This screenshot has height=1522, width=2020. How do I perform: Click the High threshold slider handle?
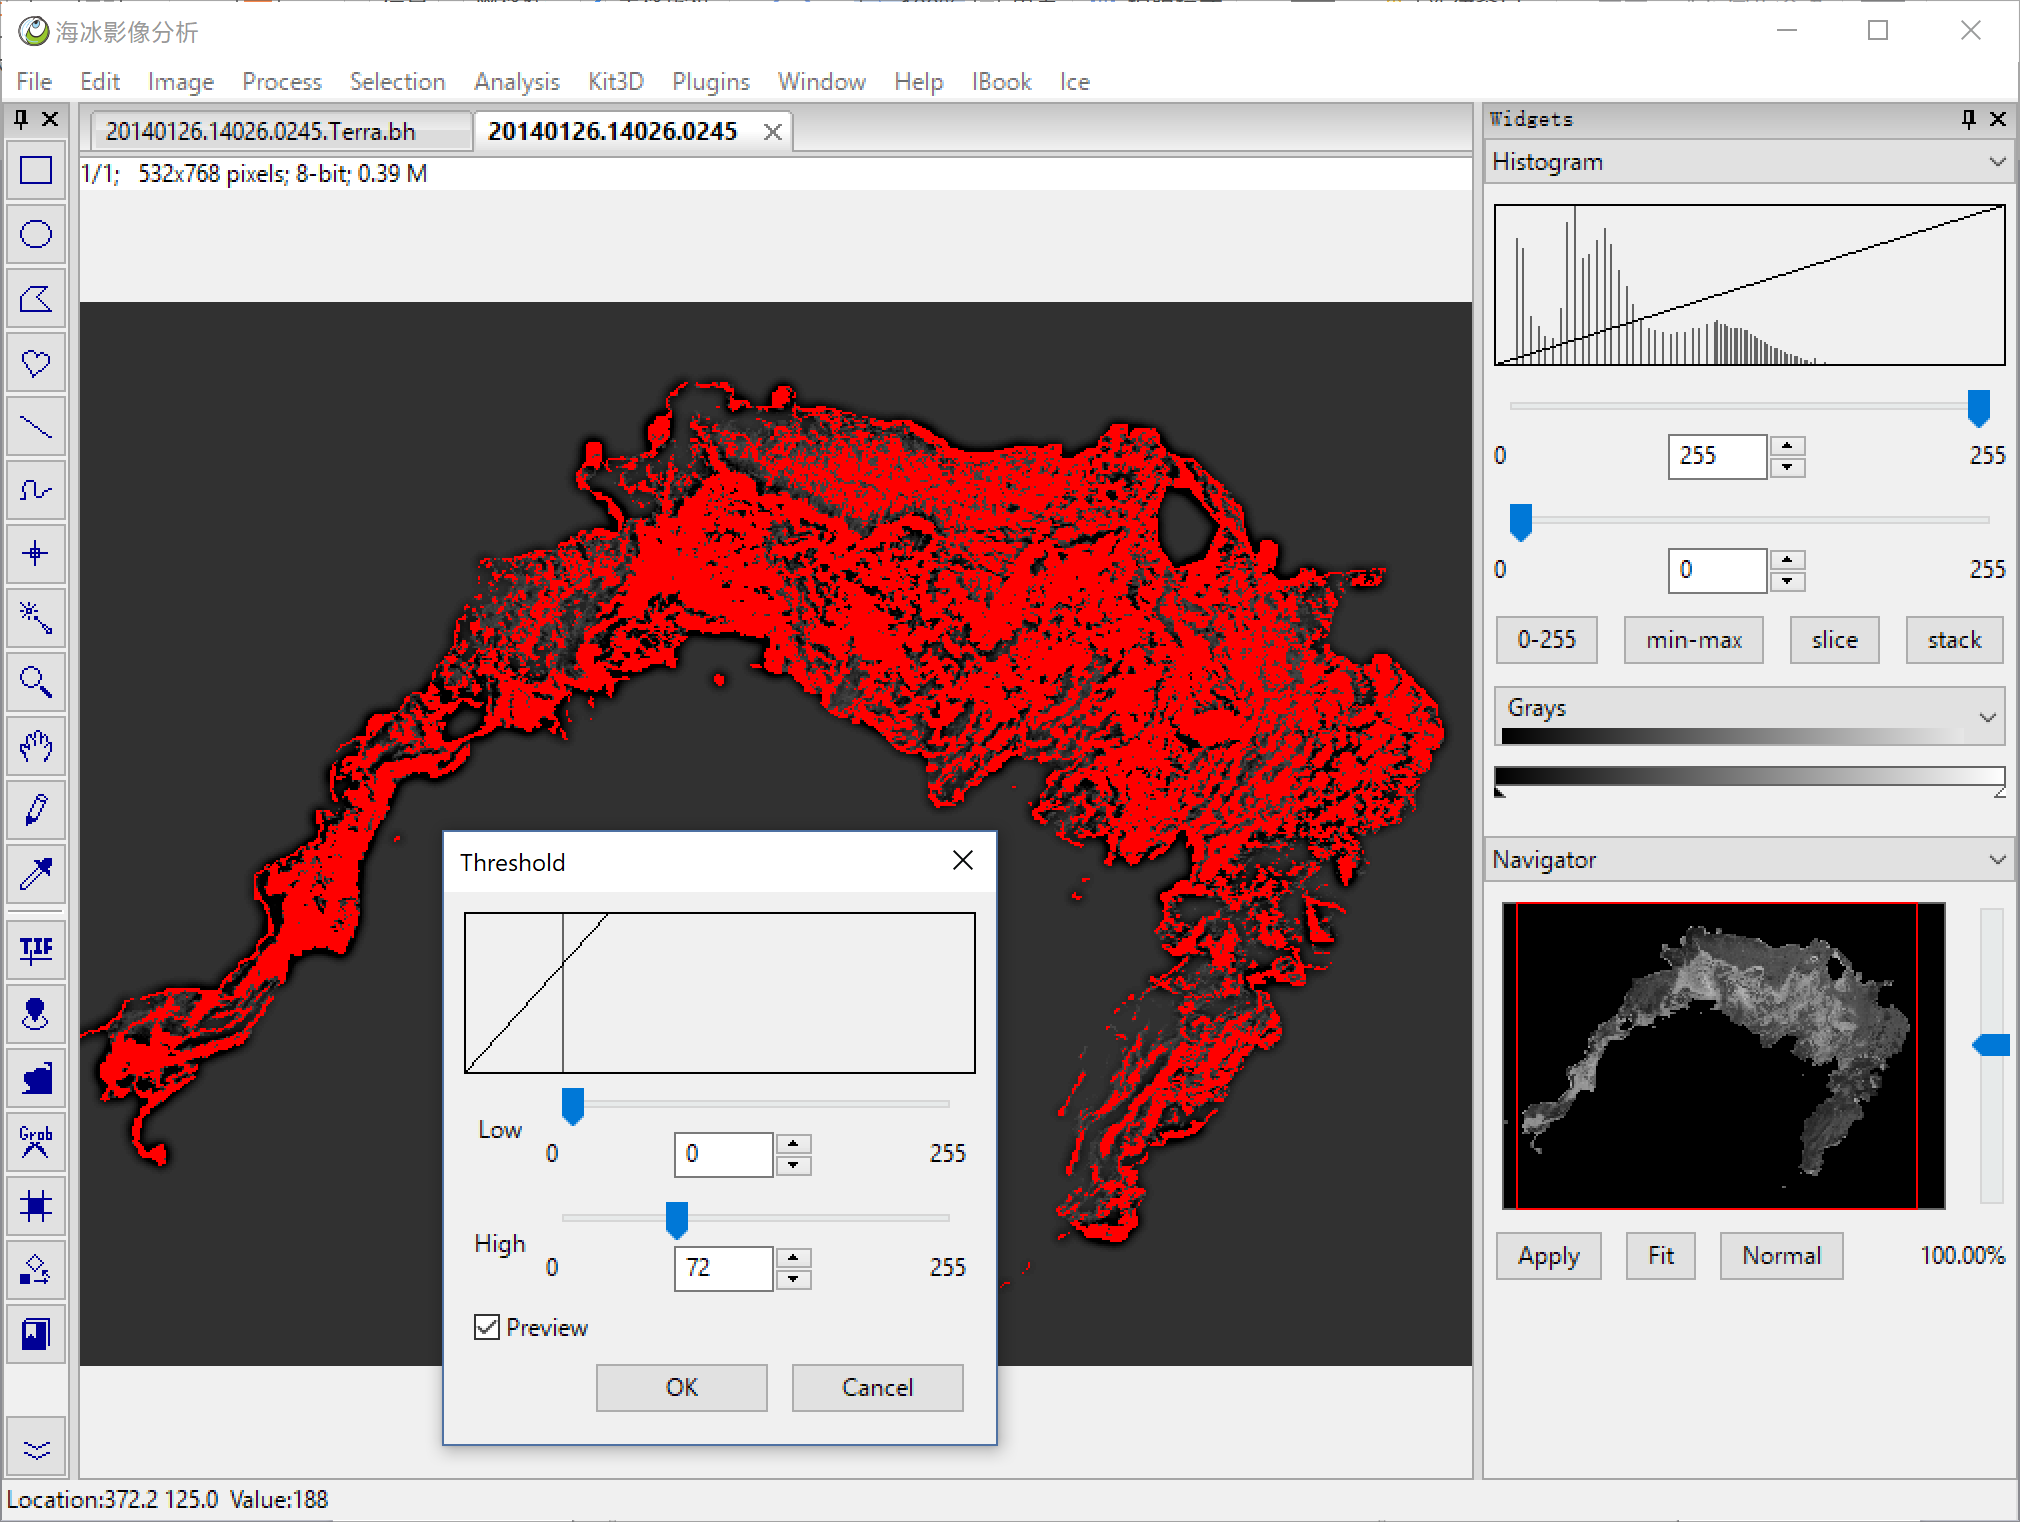click(677, 1220)
